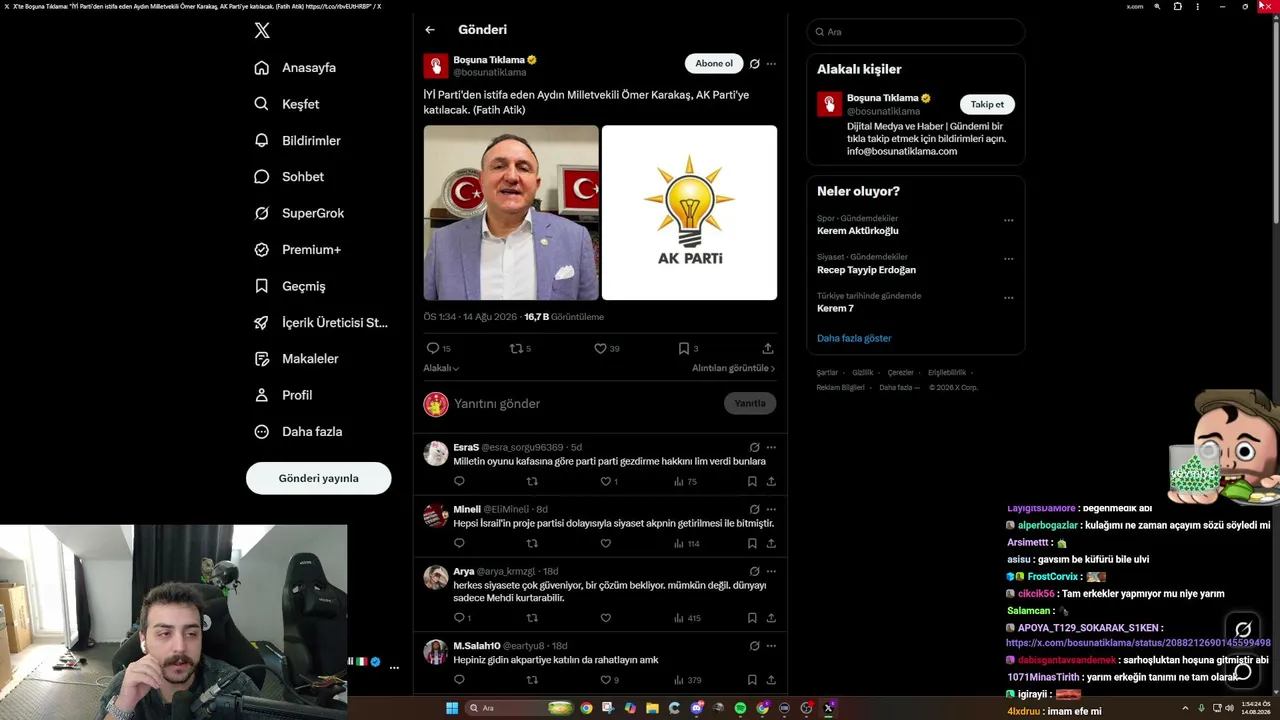The image size is (1280, 720).
Task: Open options for Kerem 7 trend
Action: point(1008,297)
